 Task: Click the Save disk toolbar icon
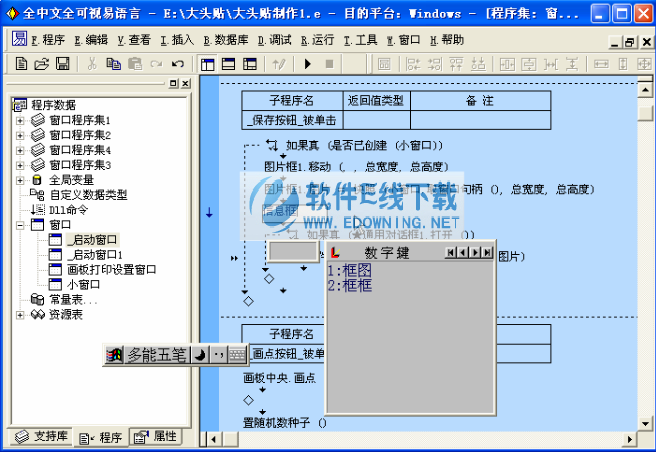[62, 64]
